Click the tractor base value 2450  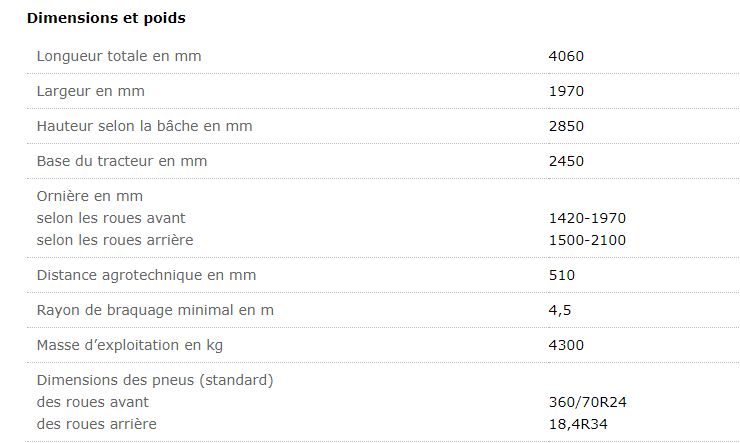[x=566, y=161]
